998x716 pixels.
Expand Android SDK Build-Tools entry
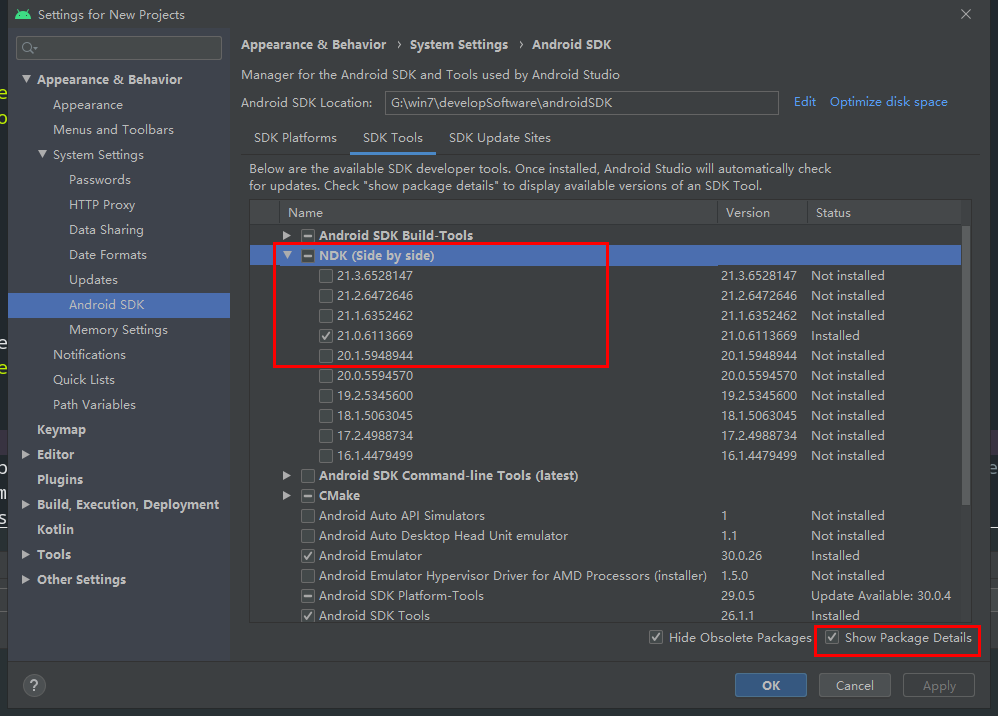287,235
